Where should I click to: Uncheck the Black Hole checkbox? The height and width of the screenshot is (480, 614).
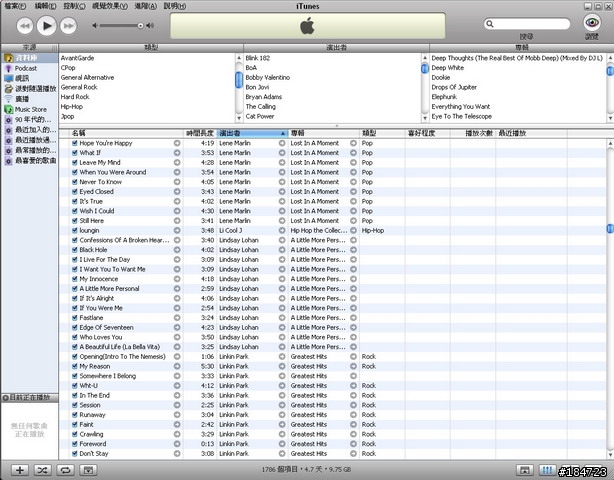[74, 250]
